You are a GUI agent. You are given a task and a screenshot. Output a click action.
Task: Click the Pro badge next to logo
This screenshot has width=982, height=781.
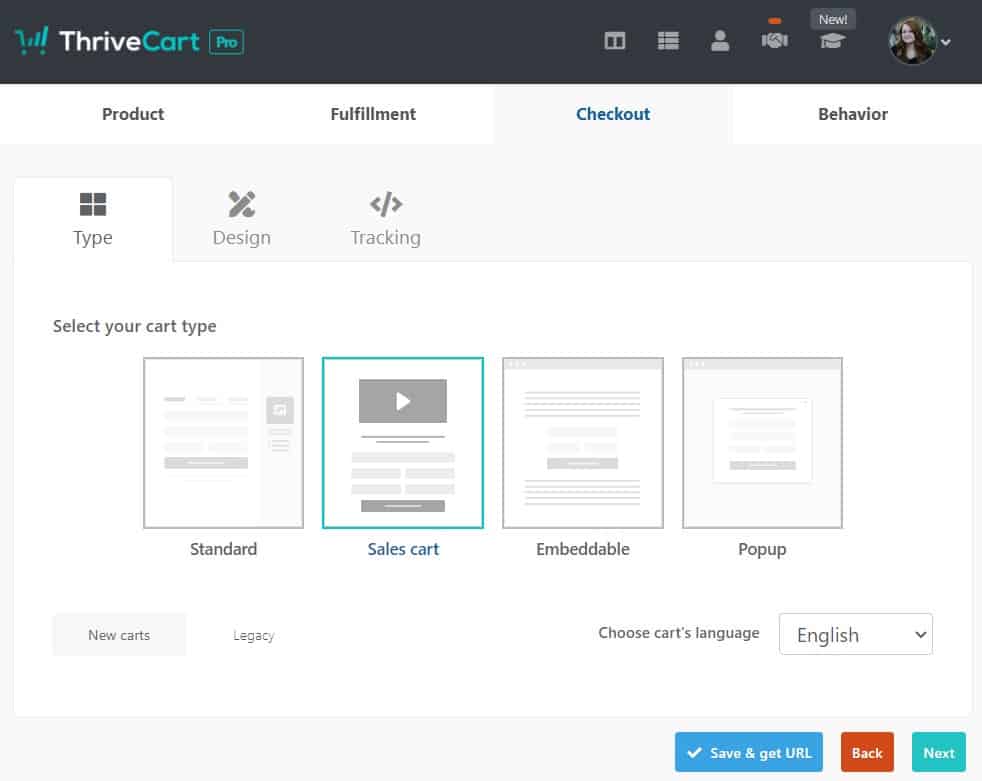click(226, 42)
